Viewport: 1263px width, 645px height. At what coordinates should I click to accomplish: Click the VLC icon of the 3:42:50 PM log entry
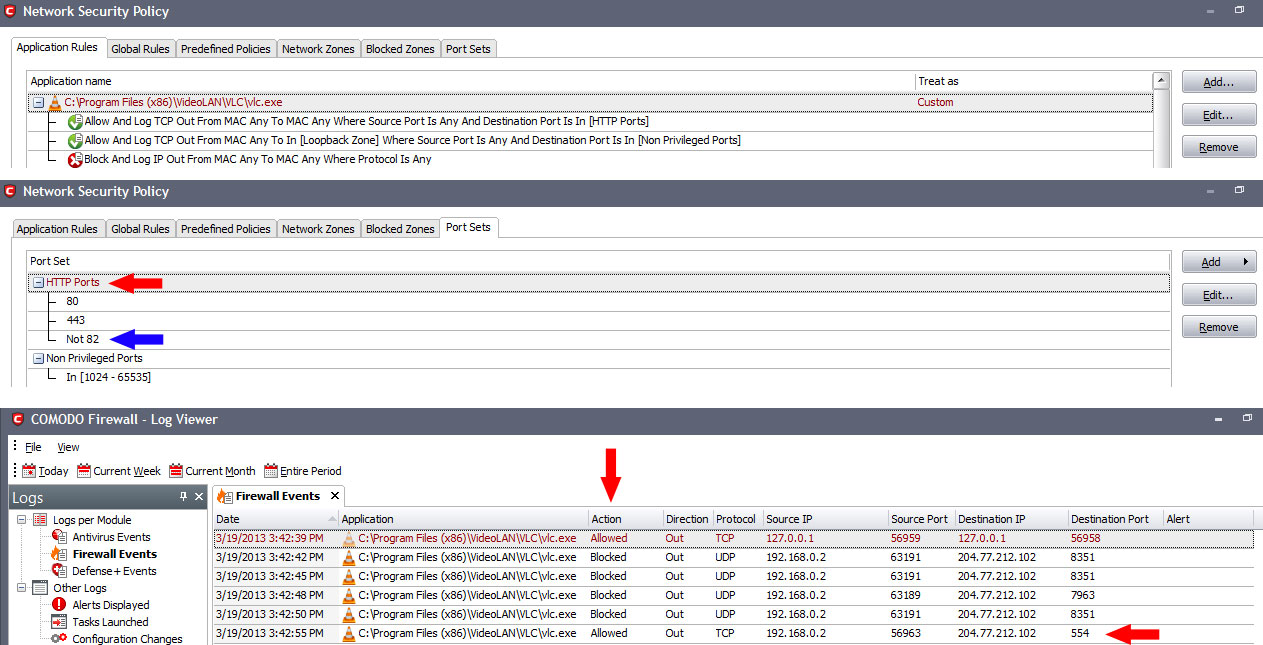click(348, 614)
